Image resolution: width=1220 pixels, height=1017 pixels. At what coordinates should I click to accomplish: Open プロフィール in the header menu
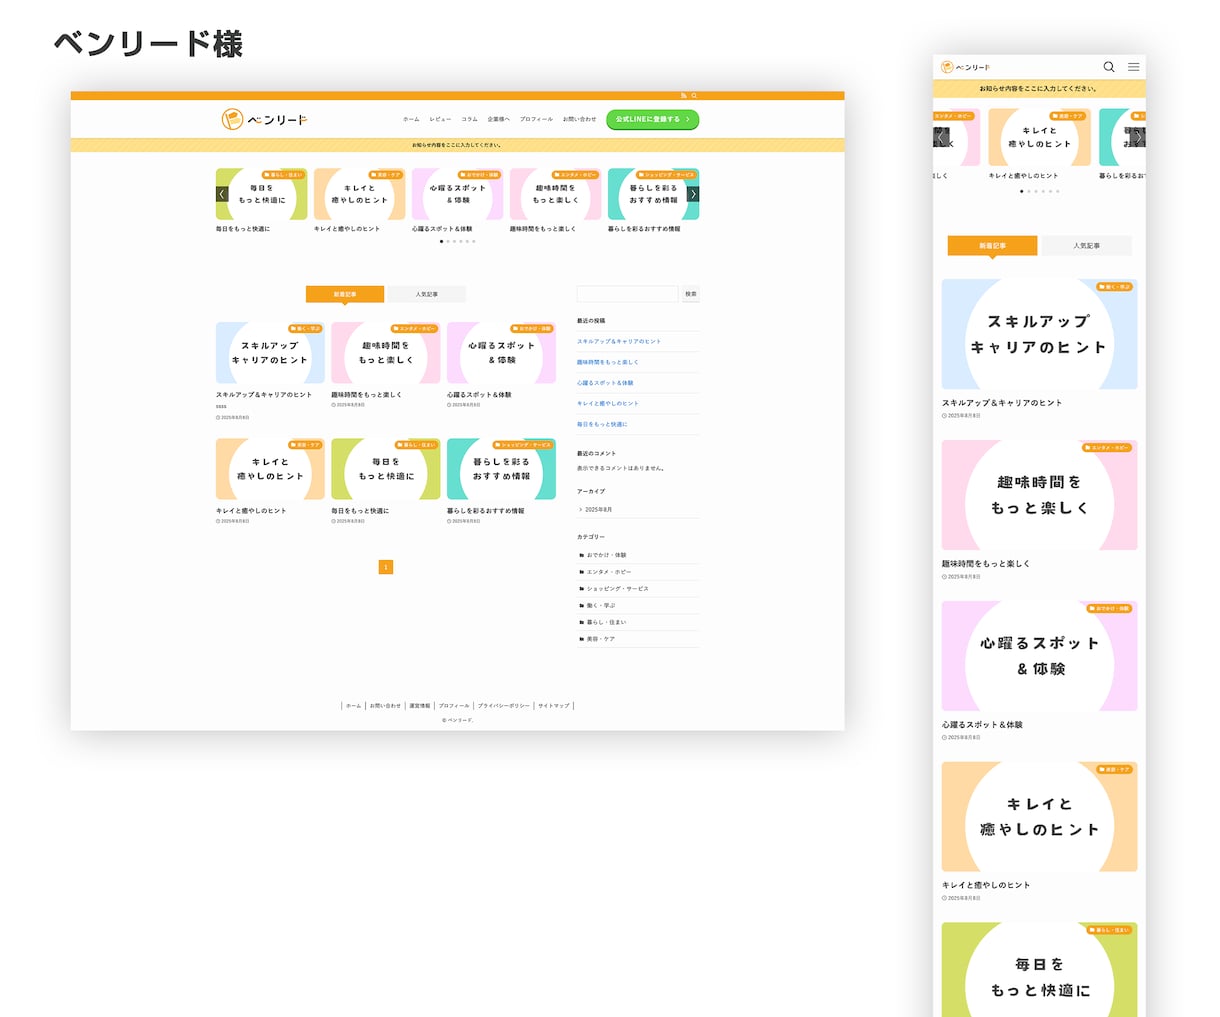tap(536, 119)
